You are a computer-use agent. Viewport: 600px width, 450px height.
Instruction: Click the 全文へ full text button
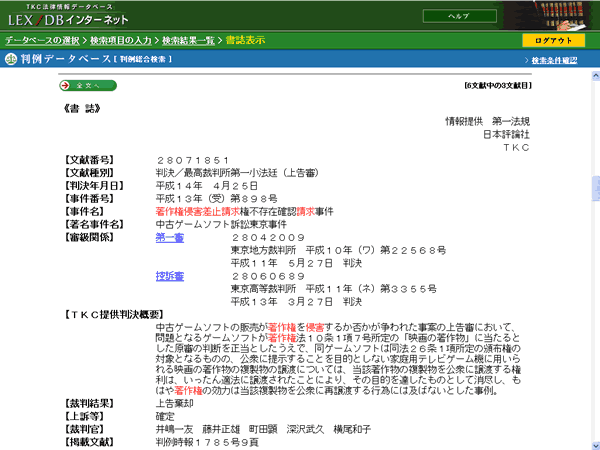coord(88,85)
